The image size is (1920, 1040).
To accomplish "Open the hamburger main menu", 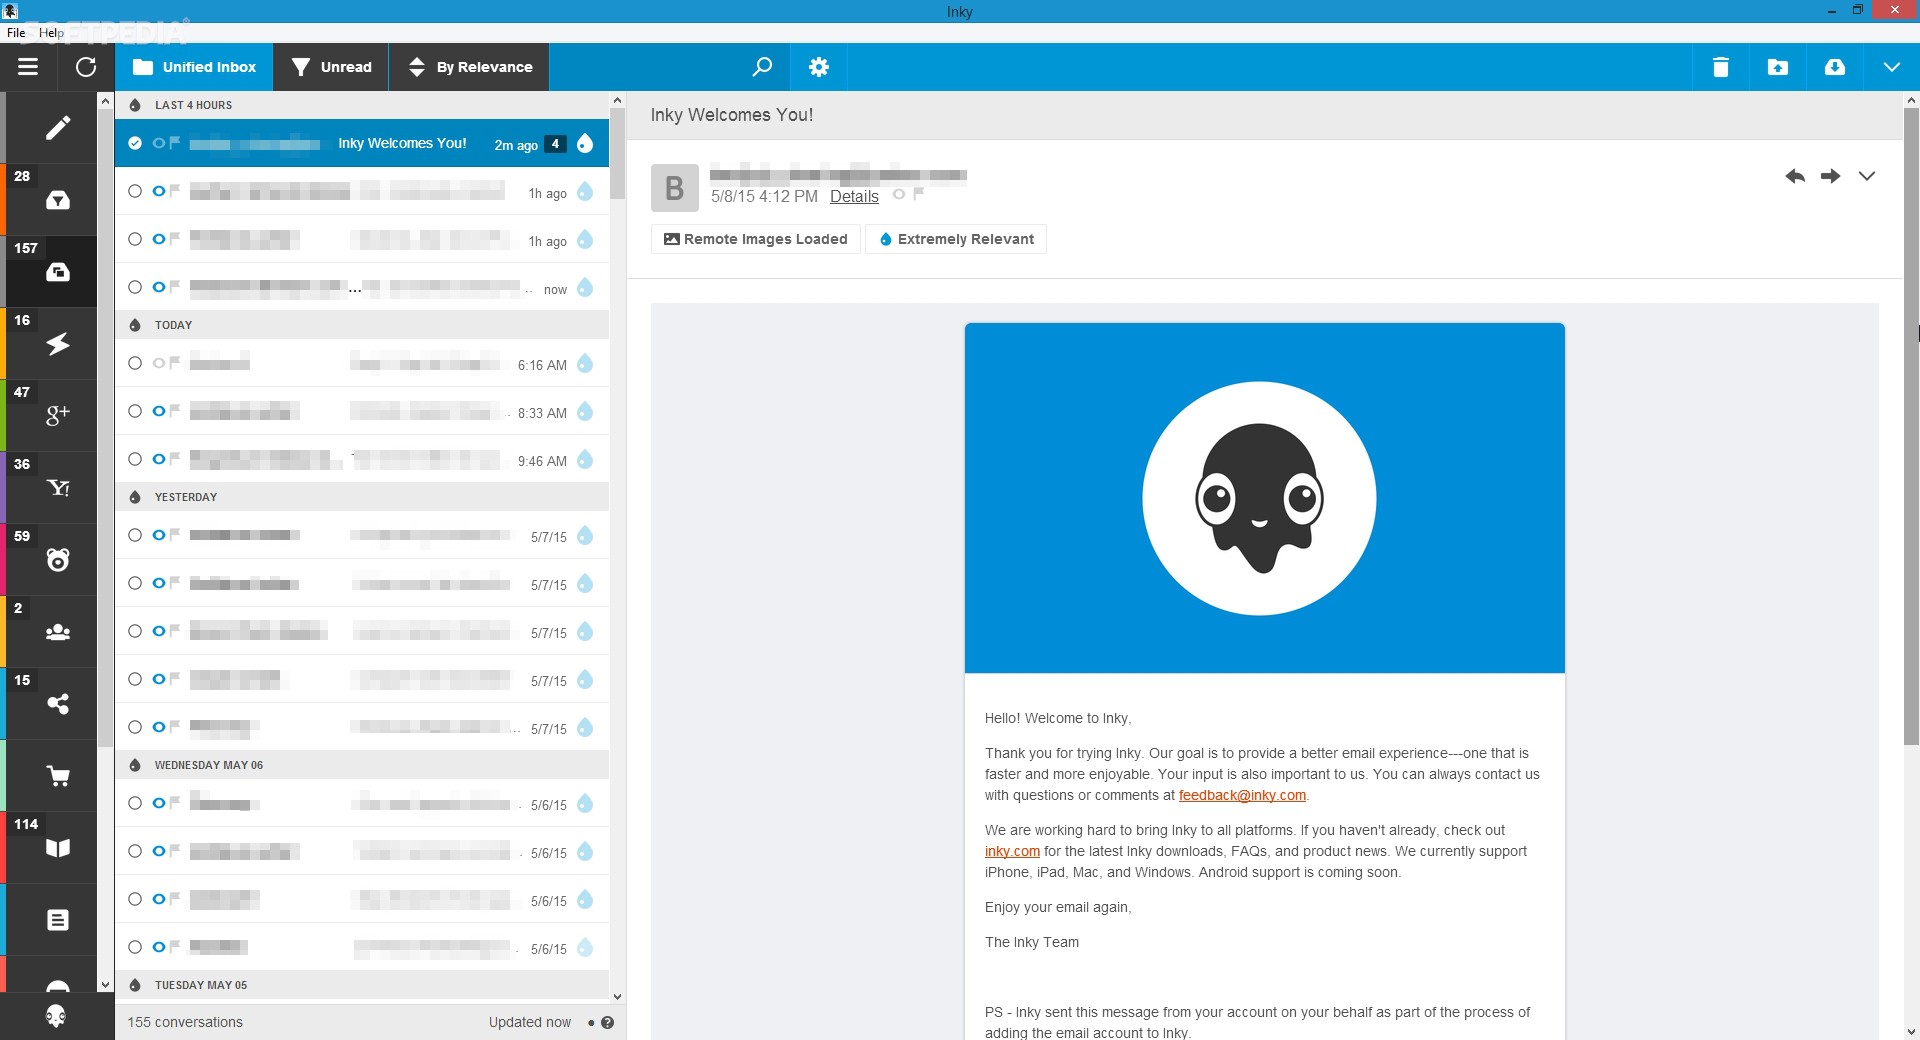I will pos(28,67).
